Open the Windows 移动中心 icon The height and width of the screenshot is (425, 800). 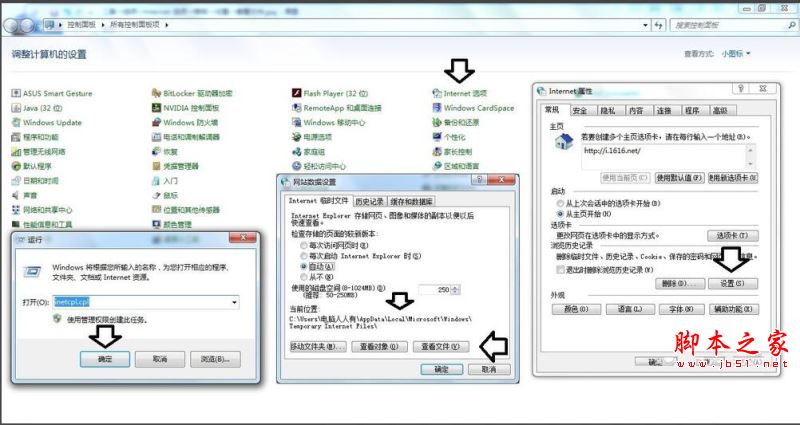coord(296,122)
